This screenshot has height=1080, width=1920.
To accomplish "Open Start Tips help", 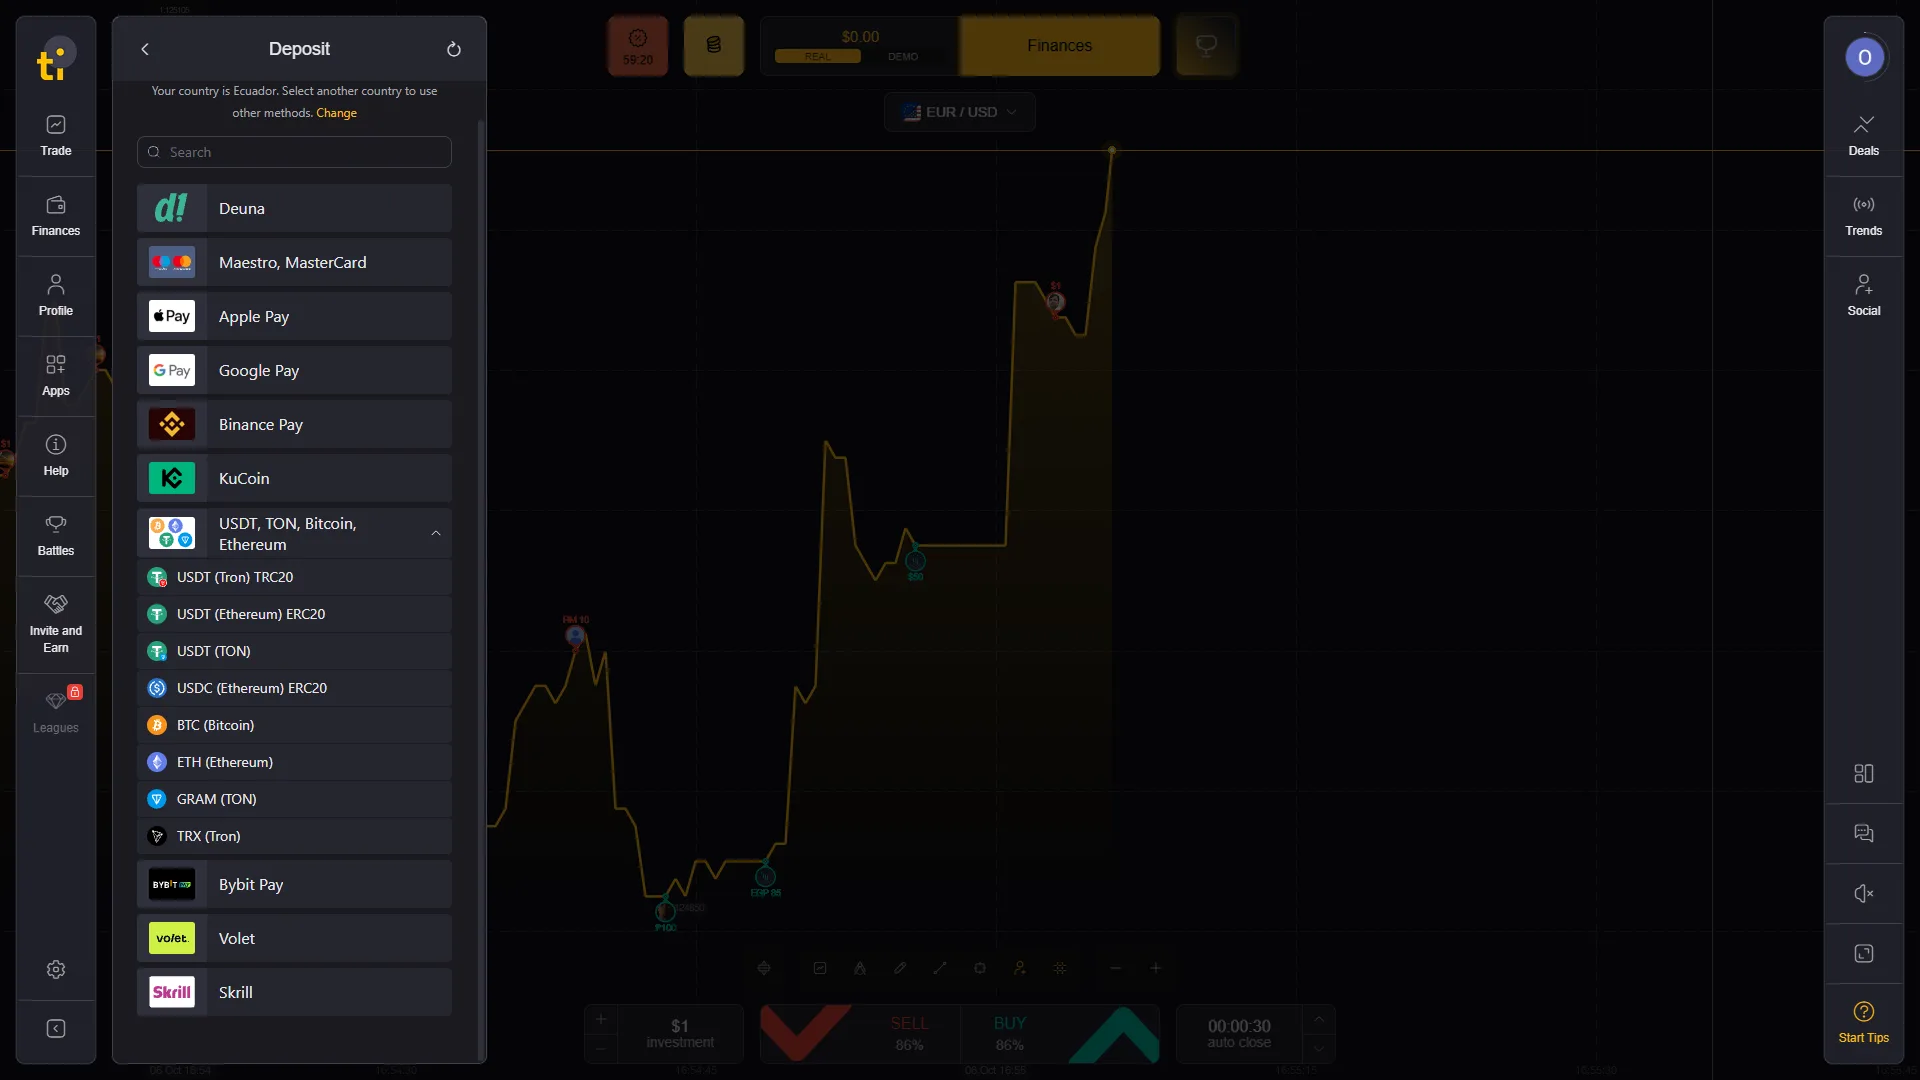I will (x=1864, y=1022).
